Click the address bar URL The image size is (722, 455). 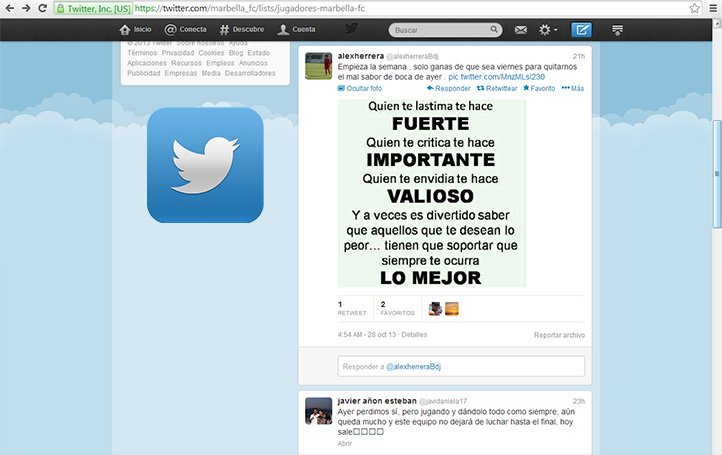click(250, 8)
